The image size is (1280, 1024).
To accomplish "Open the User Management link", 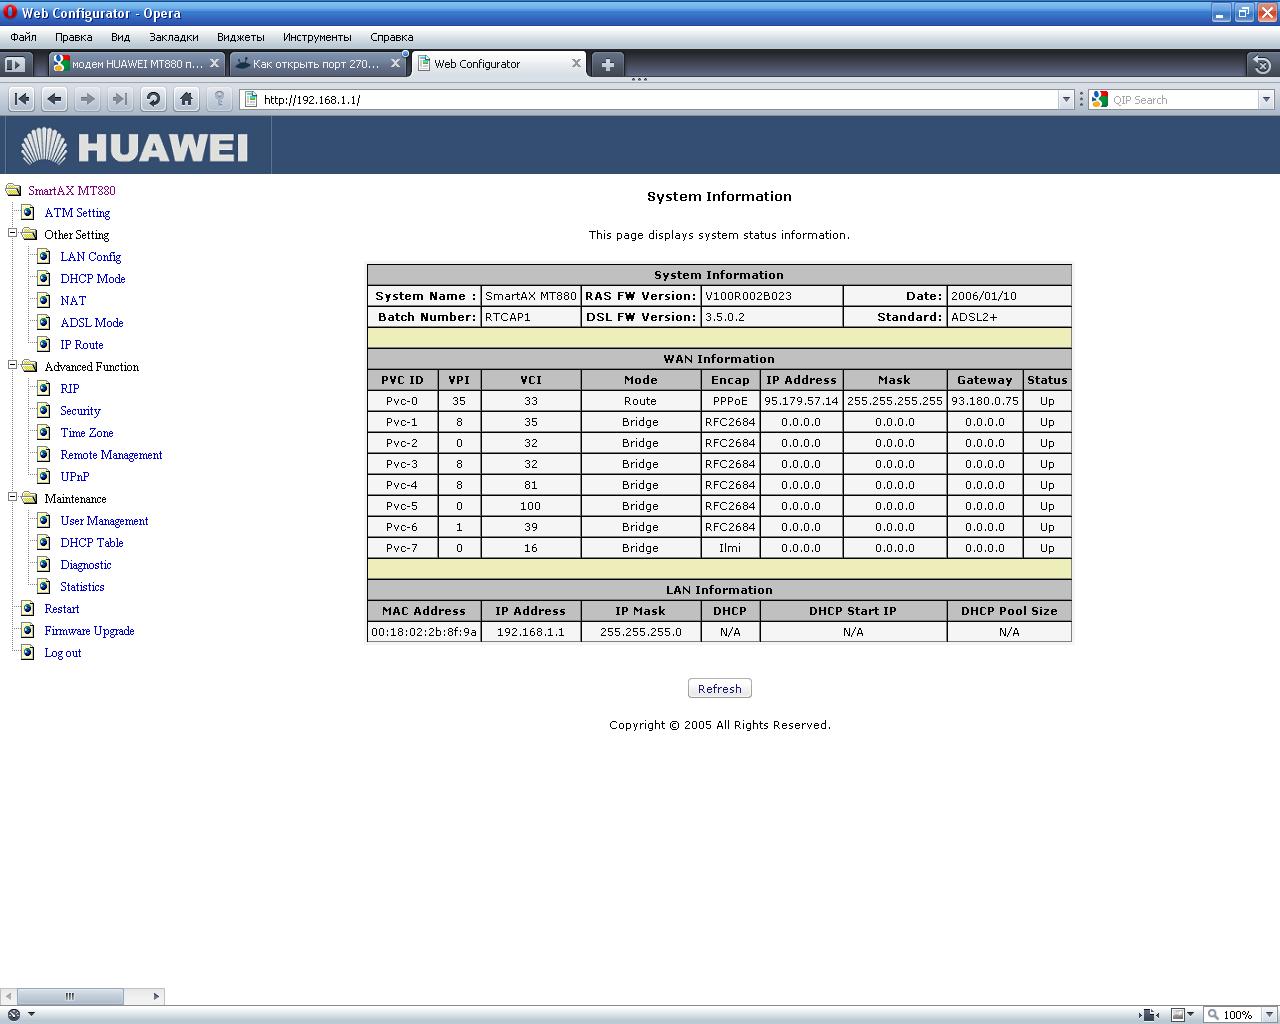I will click(104, 520).
